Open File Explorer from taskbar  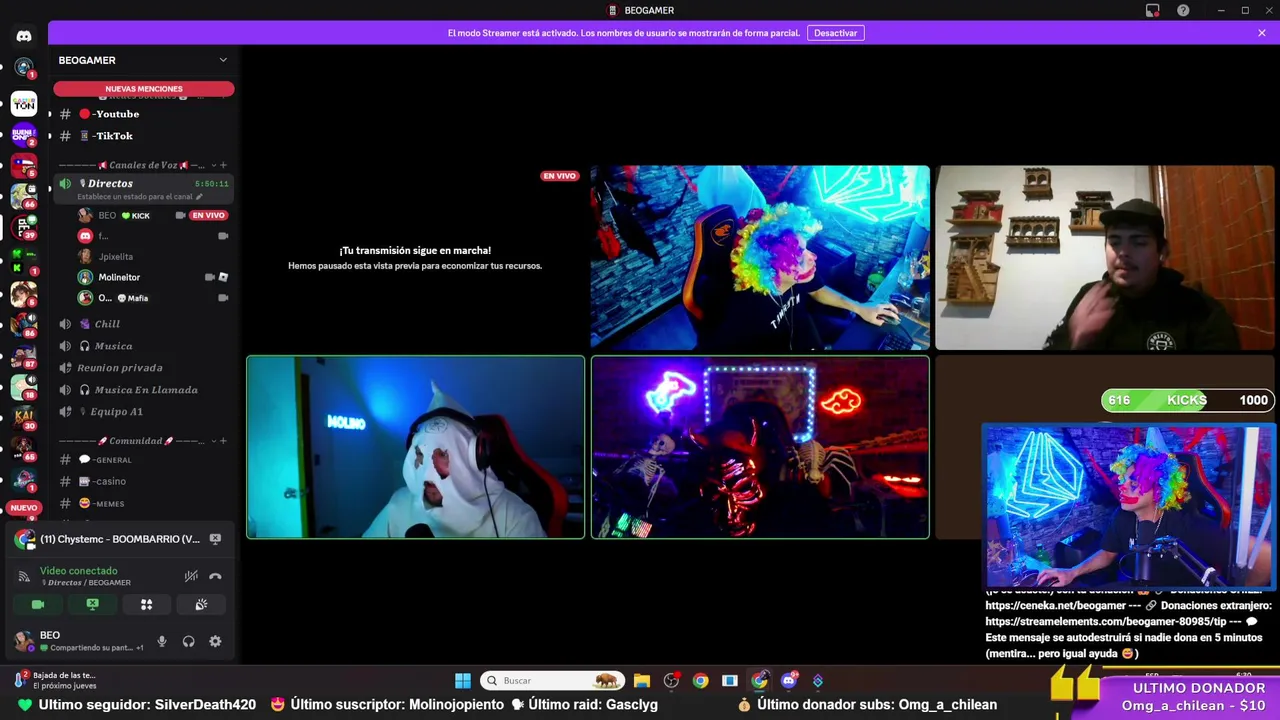point(642,681)
